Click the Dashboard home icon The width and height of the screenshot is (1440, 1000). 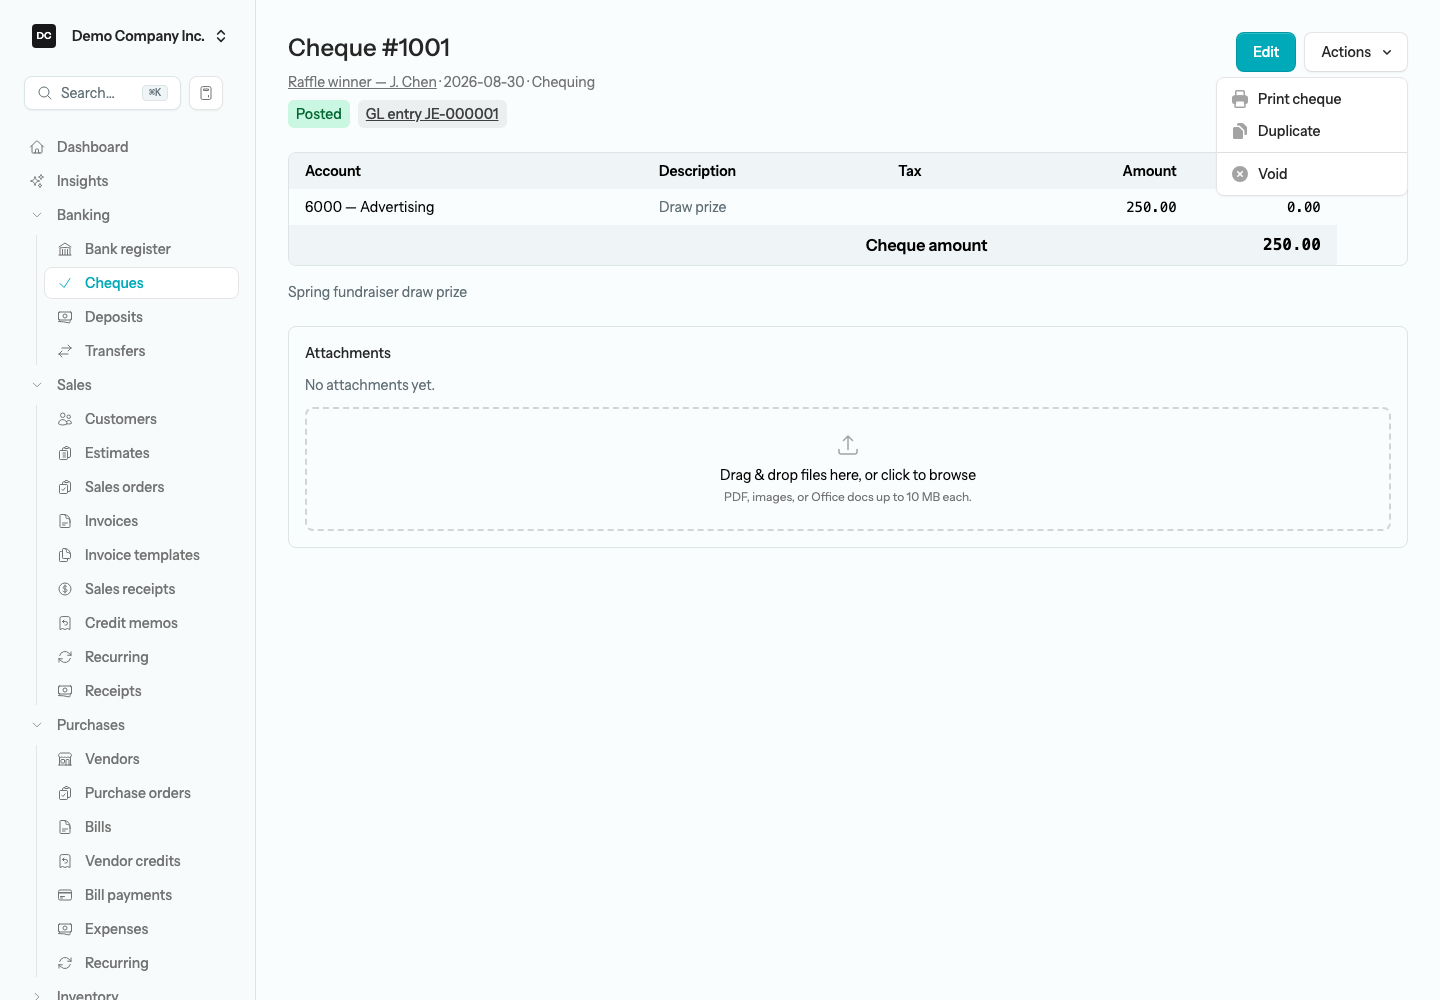(37, 147)
